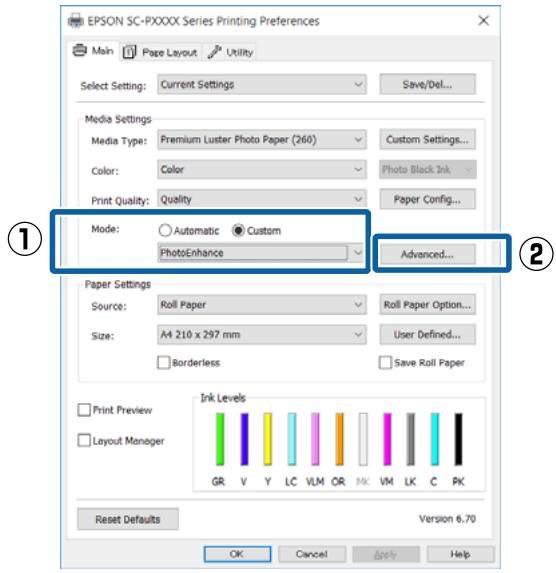Open the paper Size dropdown

262,335
